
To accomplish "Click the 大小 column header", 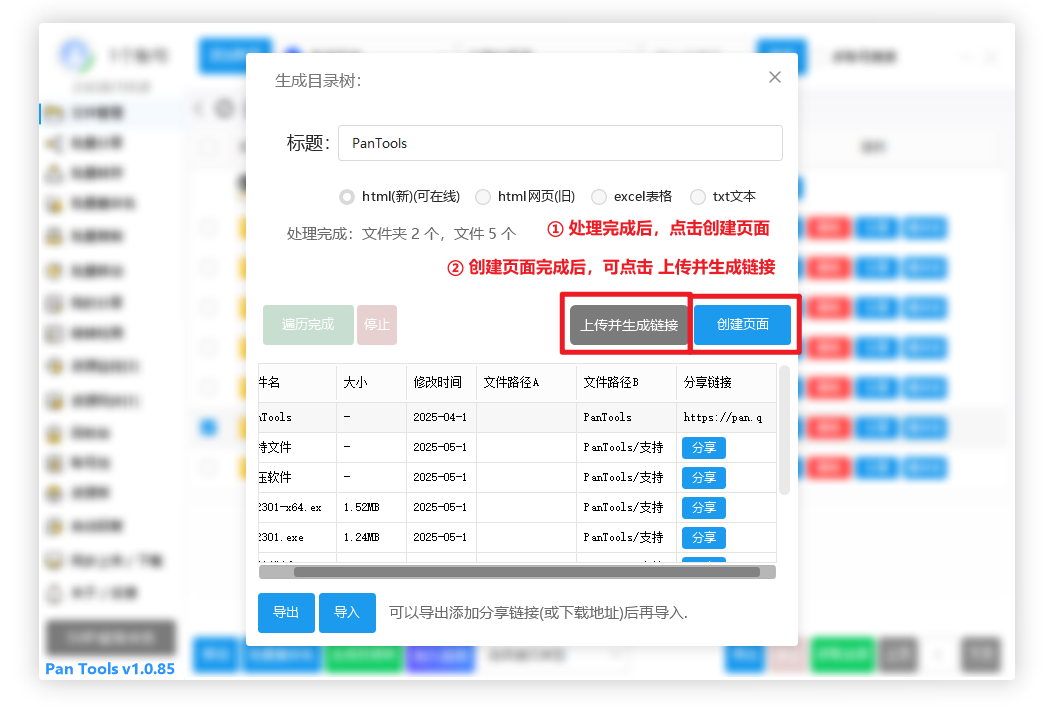I will pos(356,382).
